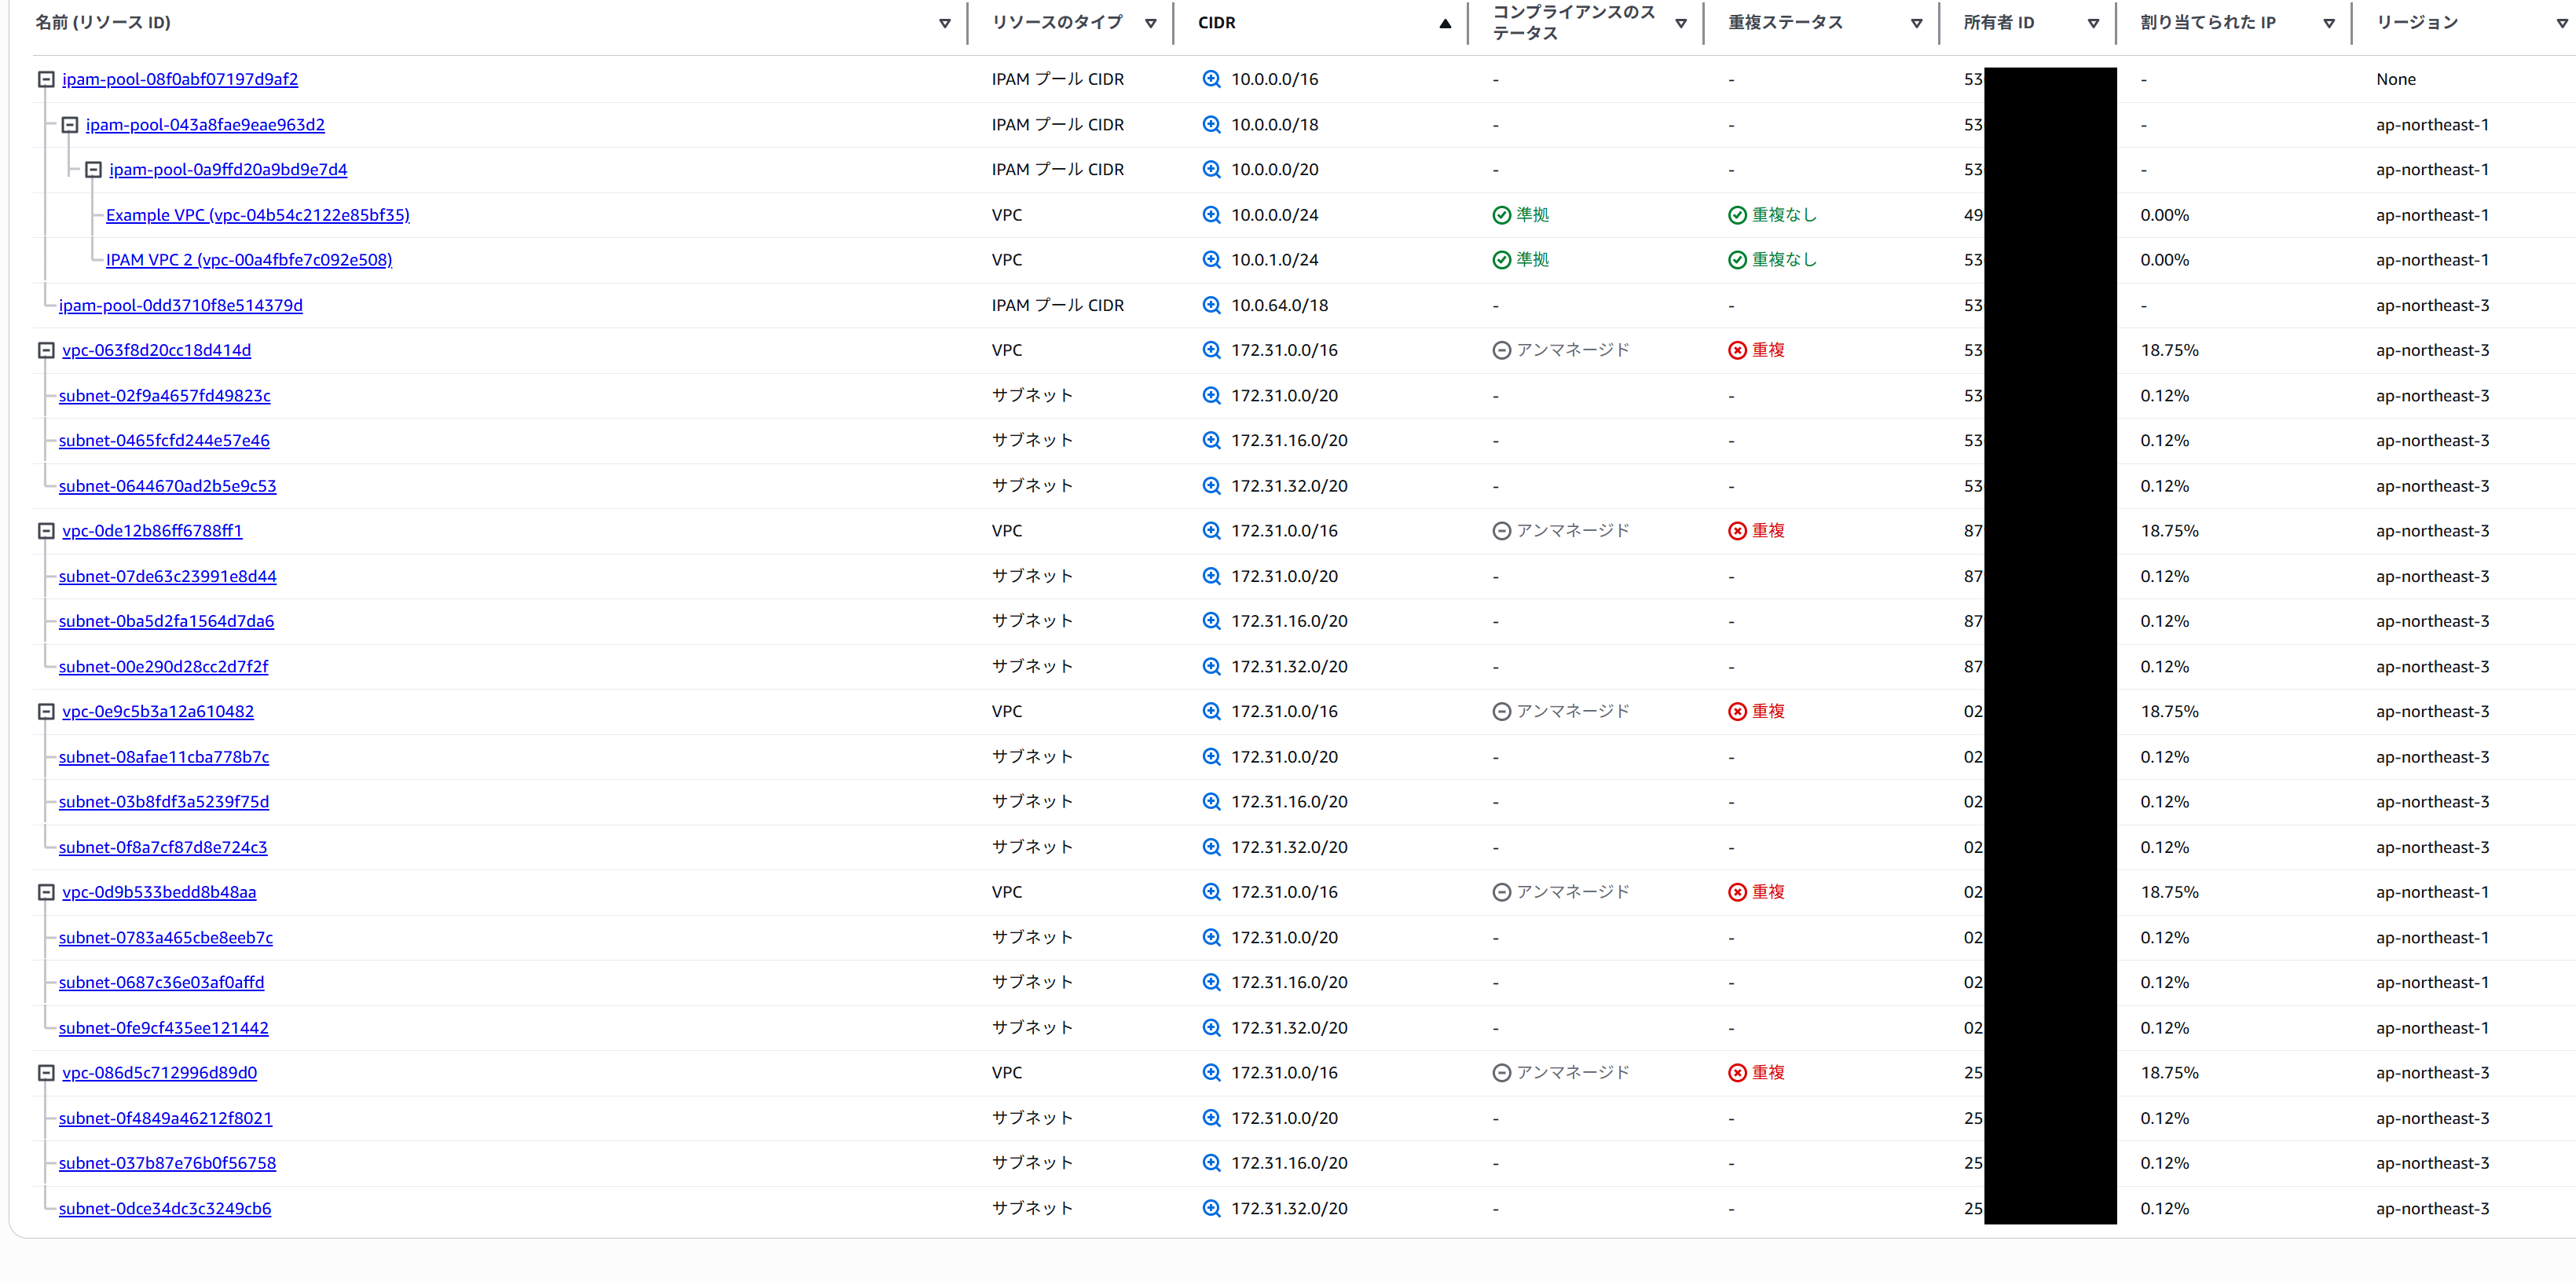Click zoom icon in subnet-0465fcfd244e57e46 row
Viewport: 2576px width, 1281px height.
1211,440
